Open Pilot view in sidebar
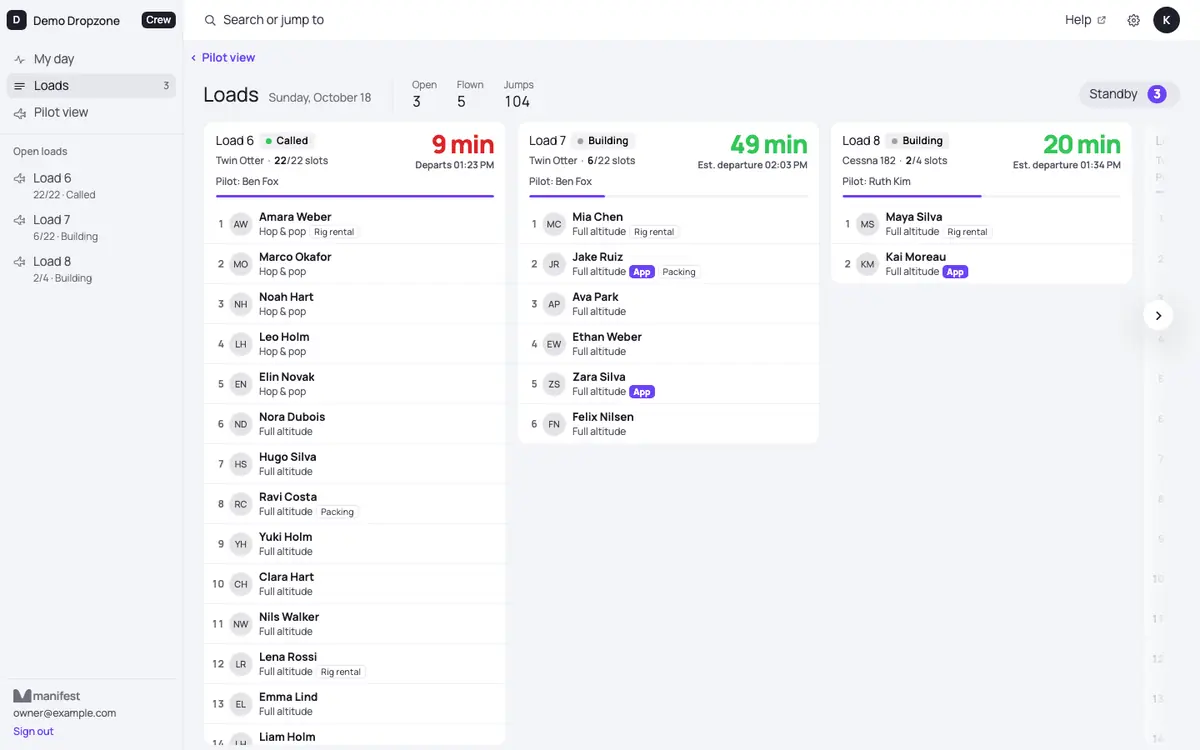 pos(91,113)
